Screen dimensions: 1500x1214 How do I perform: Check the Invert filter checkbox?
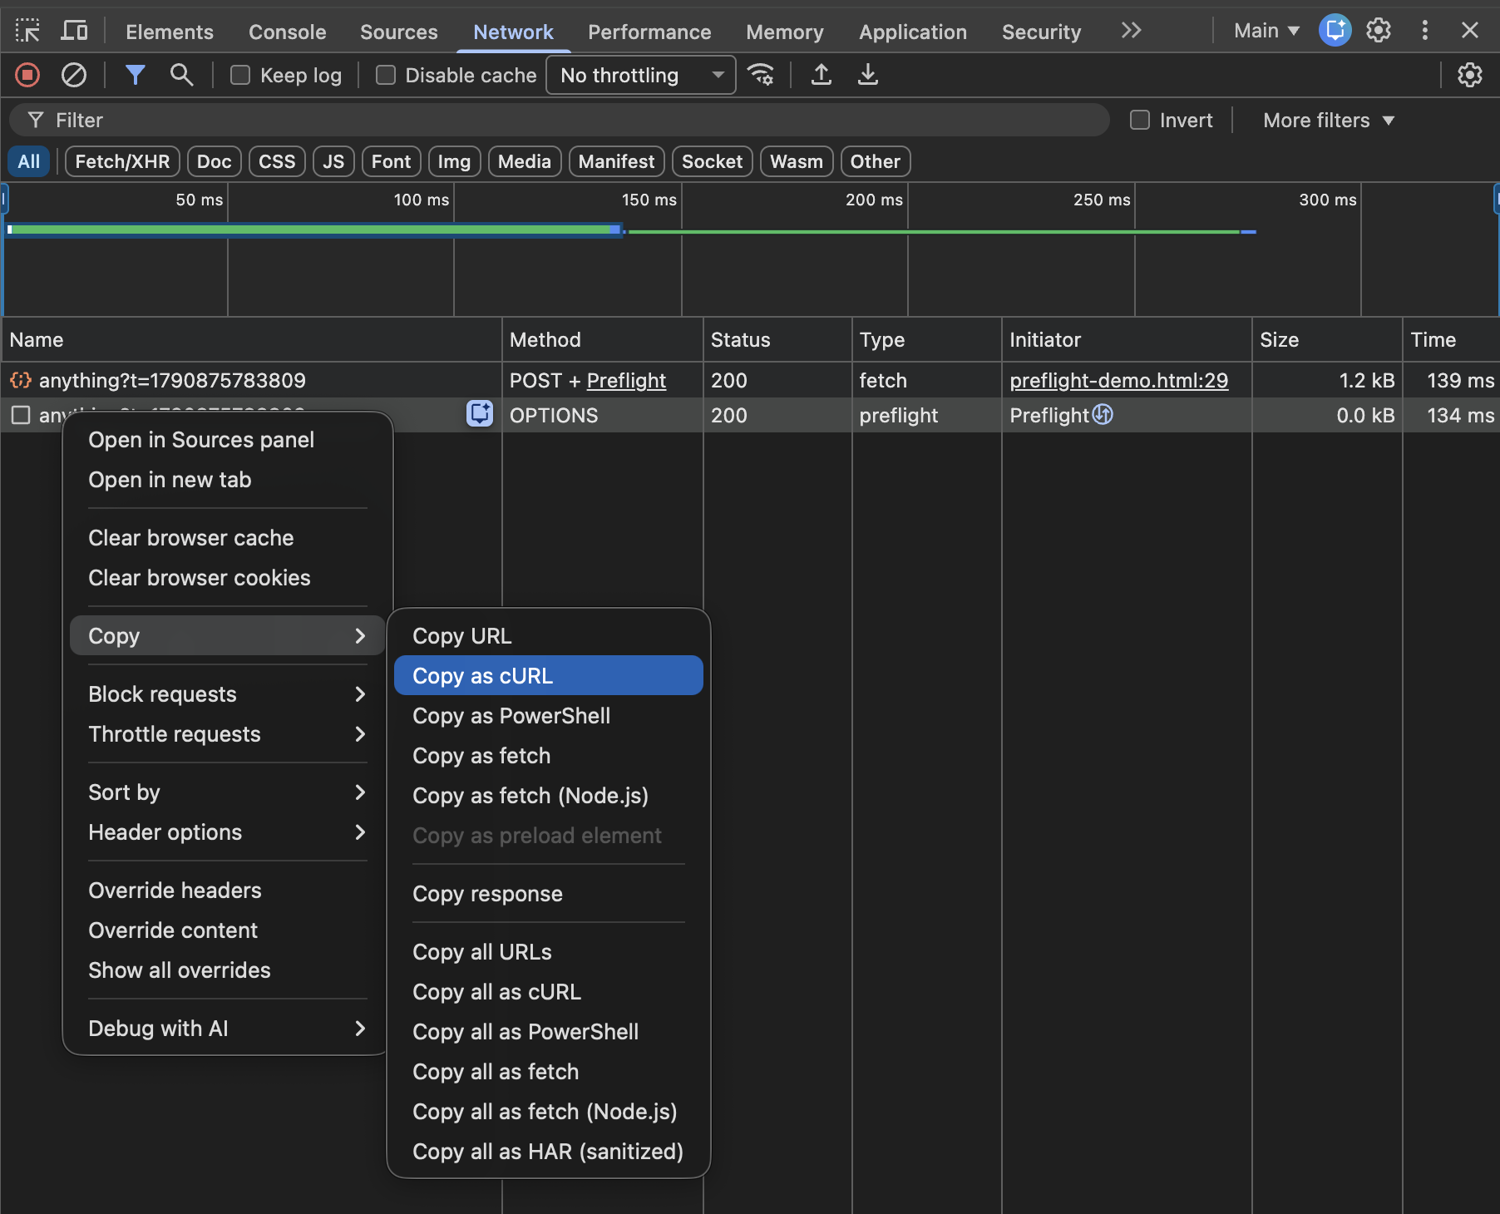[x=1140, y=120]
